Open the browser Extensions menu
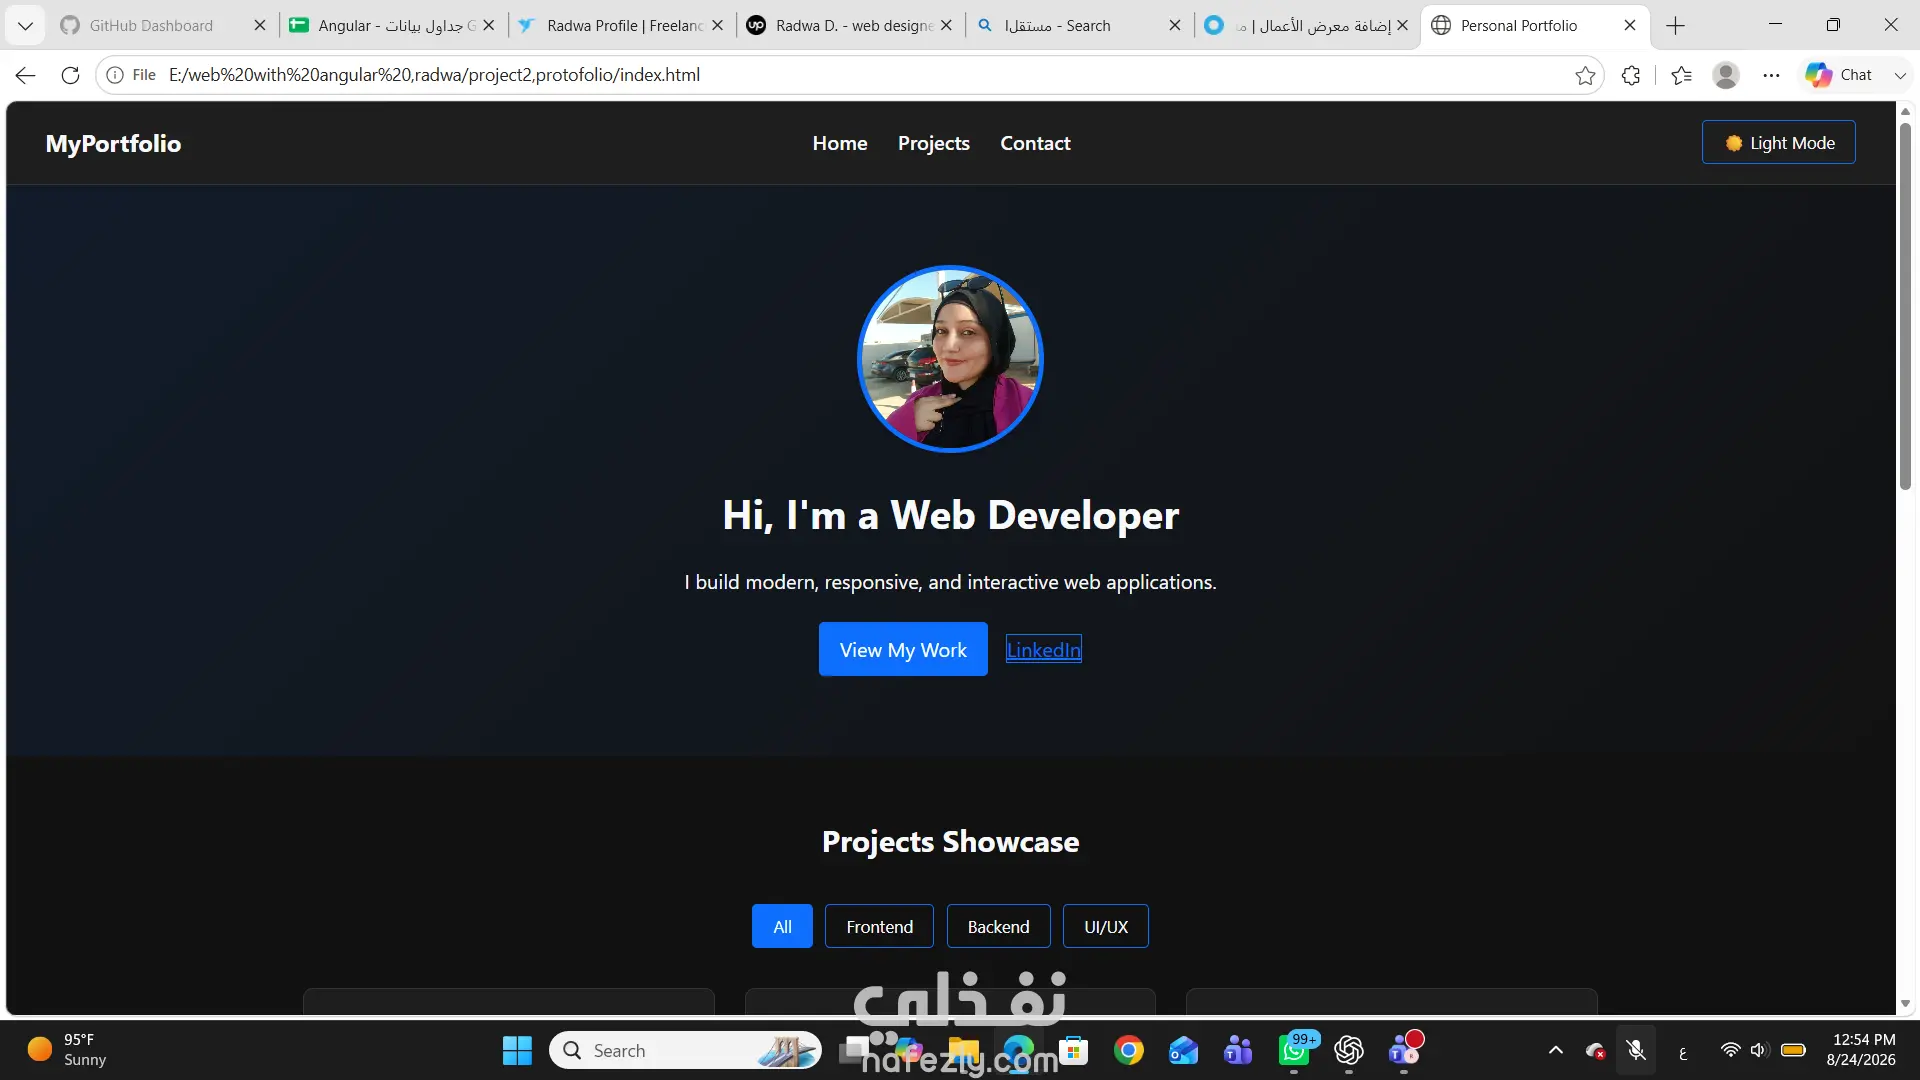 (1631, 75)
